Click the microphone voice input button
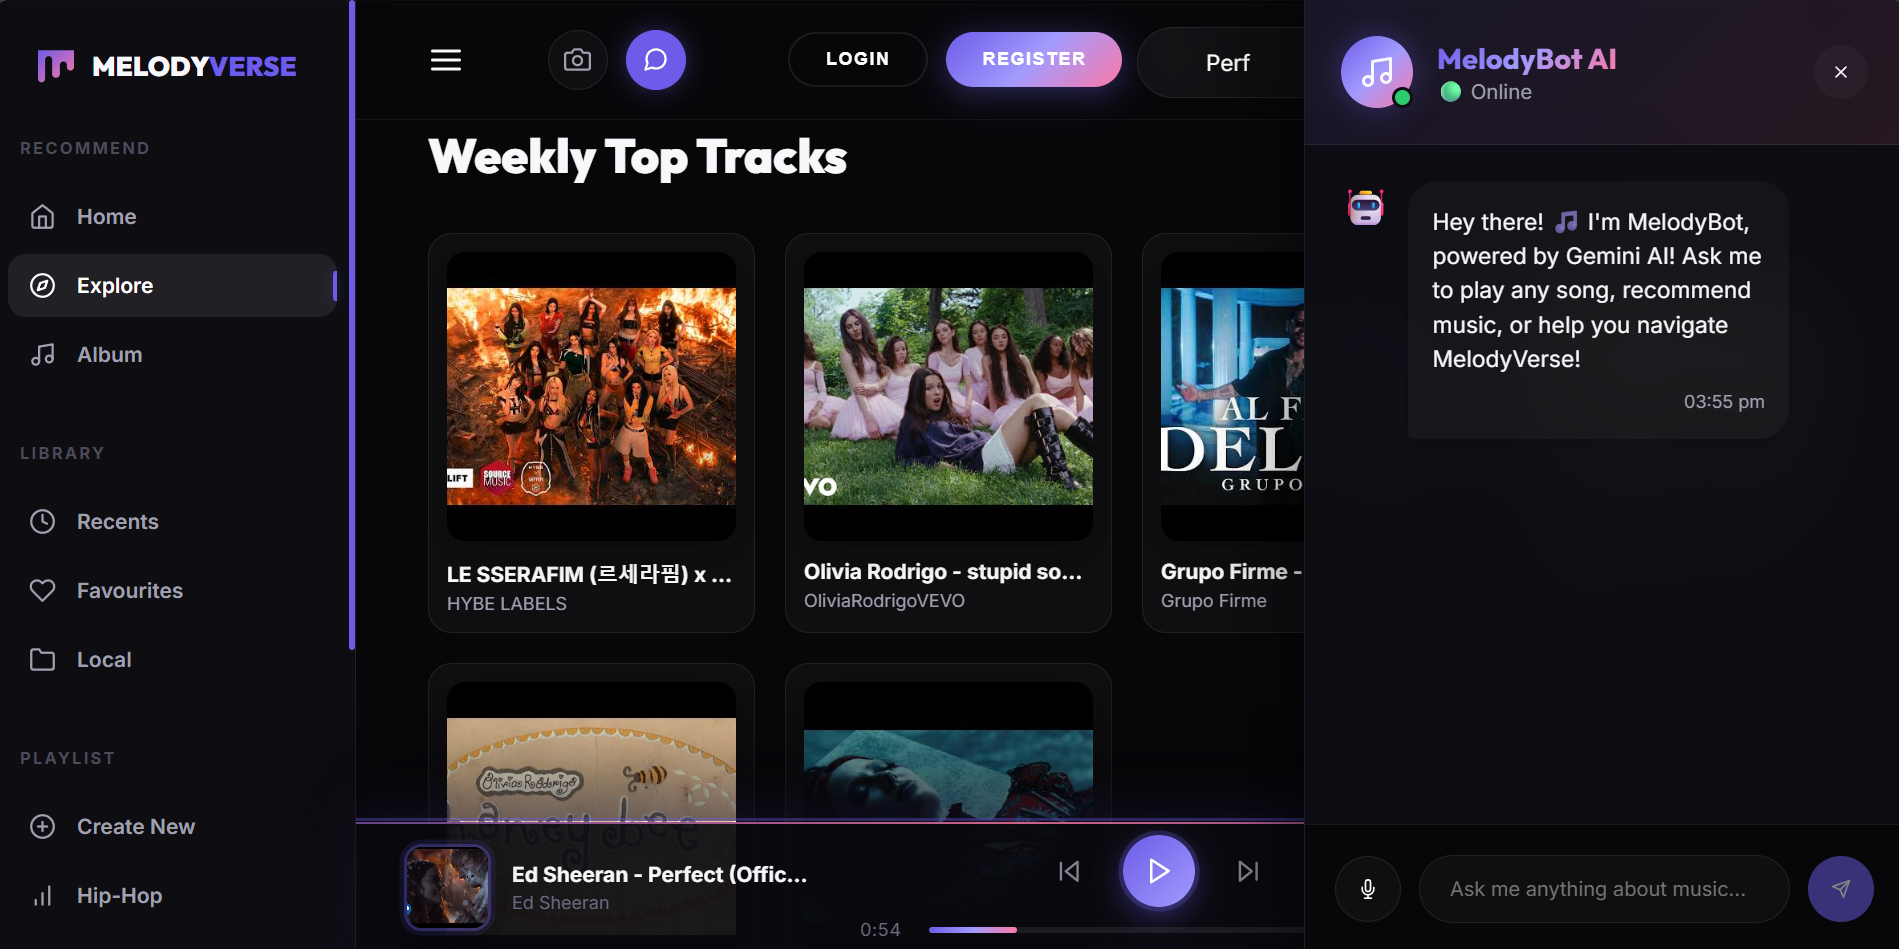Screen dimensions: 1899x949 [1367, 889]
